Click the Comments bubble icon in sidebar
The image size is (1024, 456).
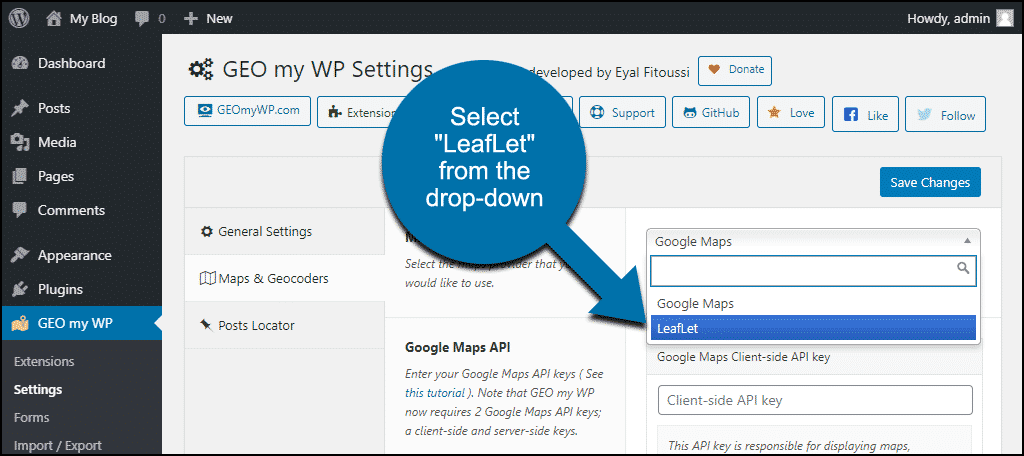(20, 211)
